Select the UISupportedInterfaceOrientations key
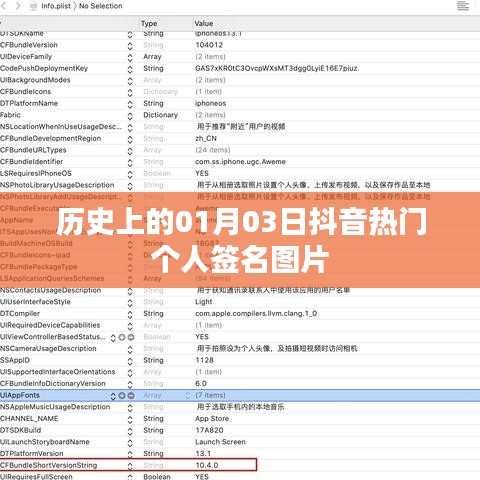 (57, 372)
